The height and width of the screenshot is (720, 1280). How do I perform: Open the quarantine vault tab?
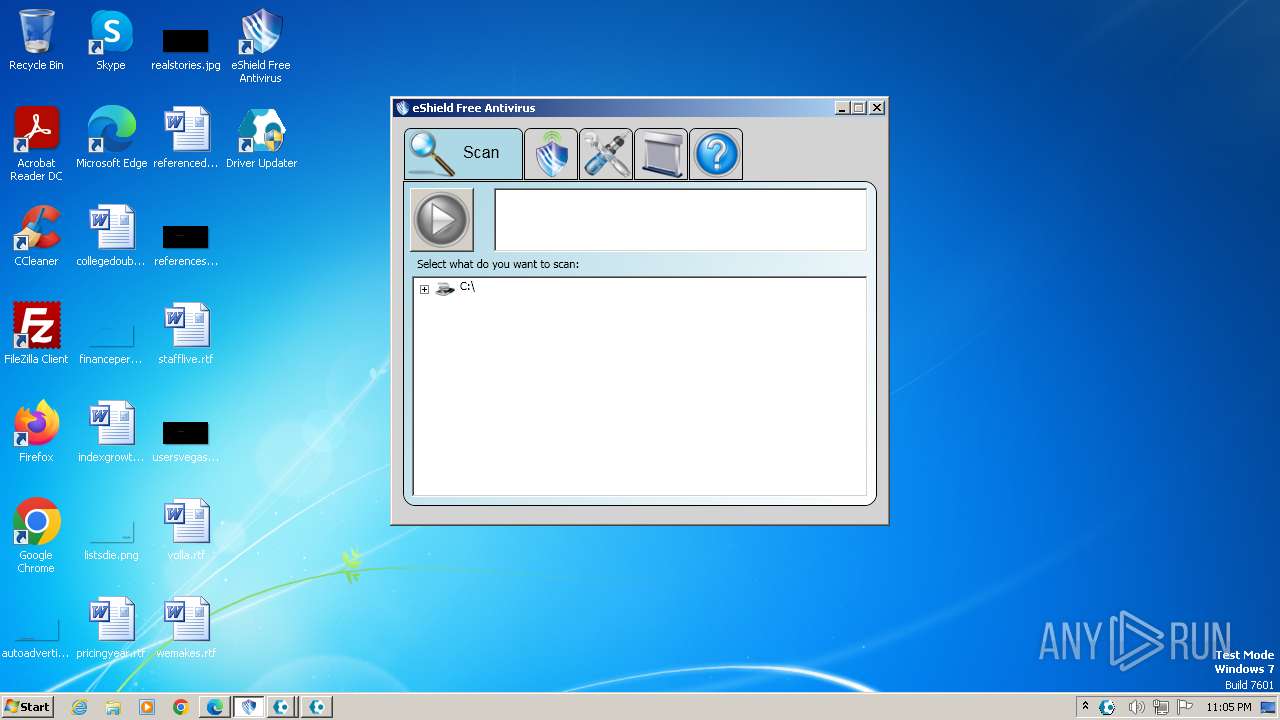click(x=661, y=154)
